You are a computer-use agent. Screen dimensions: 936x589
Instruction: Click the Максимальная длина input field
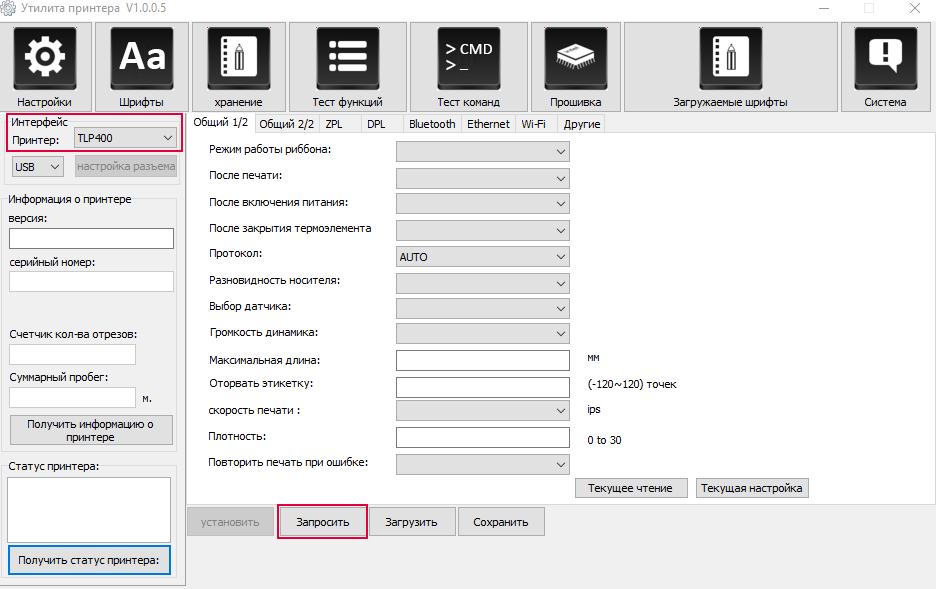pyautogui.click(x=482, y=360)
